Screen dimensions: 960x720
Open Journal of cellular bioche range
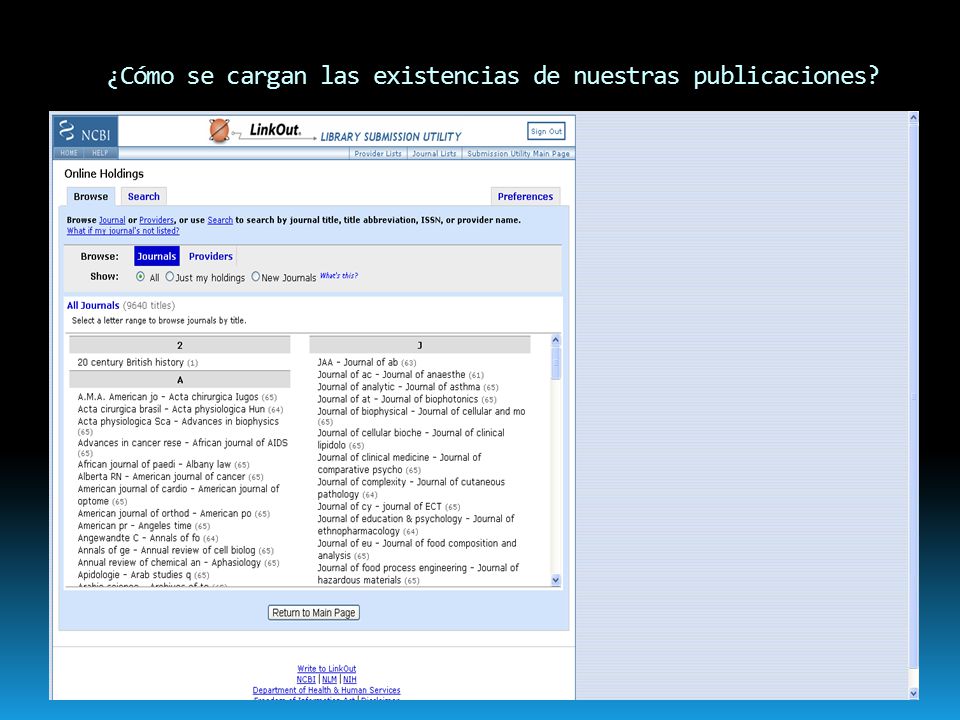click(411, 438)
